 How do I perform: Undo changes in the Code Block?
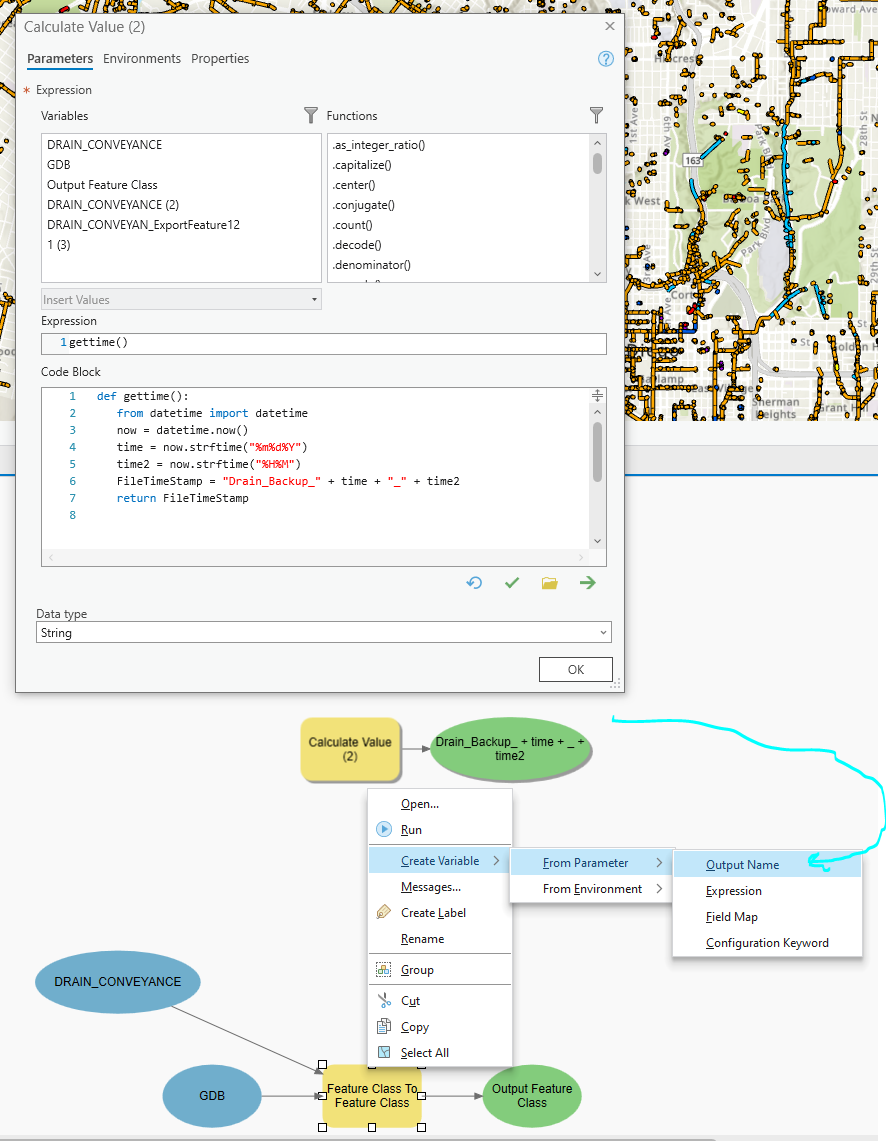tap(474, 583)
